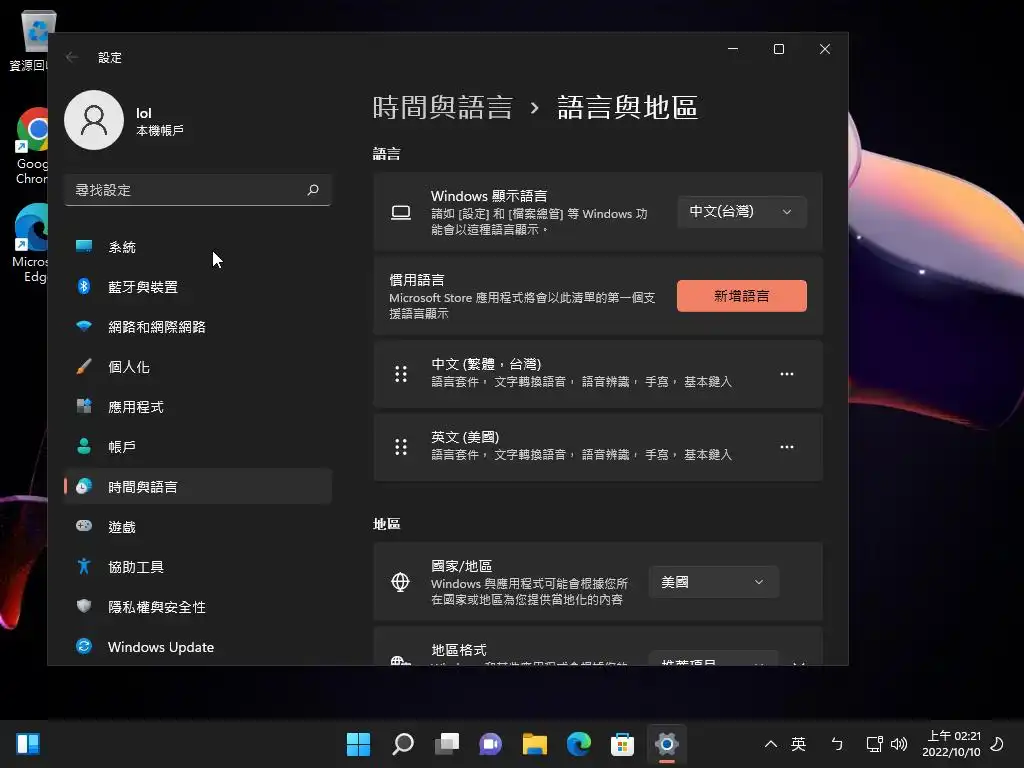This screenshot has height=768, width=1024.
Task: Open Microsoft Store from the taskbar
Action: [x=622, y=744]
